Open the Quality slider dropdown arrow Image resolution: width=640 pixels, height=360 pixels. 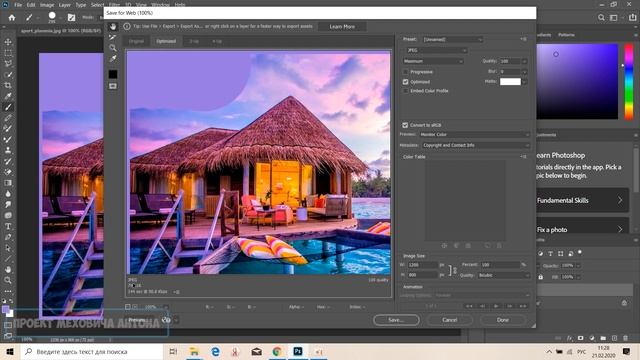tap(524, 61)
